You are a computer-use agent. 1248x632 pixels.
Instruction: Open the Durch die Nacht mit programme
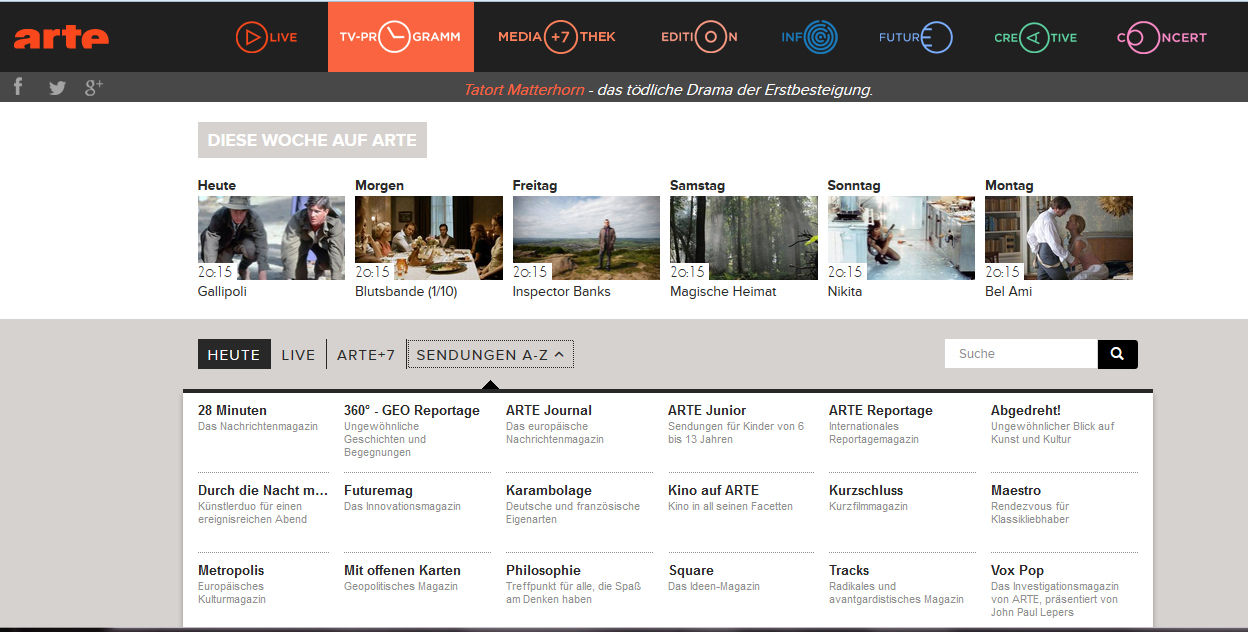263,490
